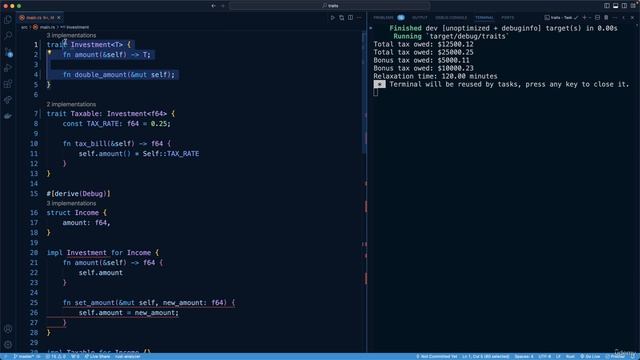Open the Extensions view
The width and height of the screenshot is (640, 360).
coord(8,84)
